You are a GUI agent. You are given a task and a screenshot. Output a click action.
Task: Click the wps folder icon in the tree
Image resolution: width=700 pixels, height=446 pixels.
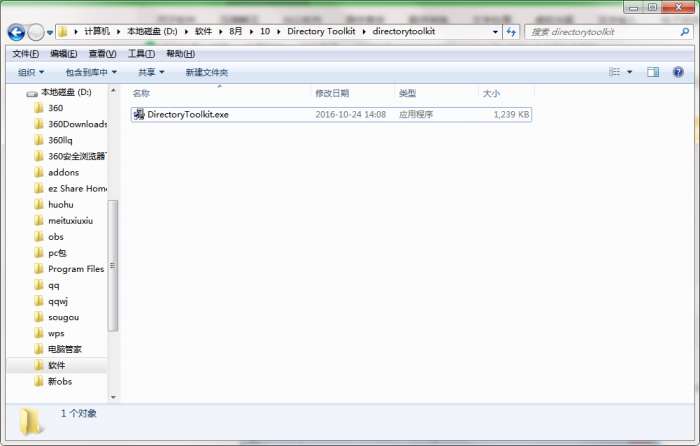pyautogui.click(x=39, y=333)
